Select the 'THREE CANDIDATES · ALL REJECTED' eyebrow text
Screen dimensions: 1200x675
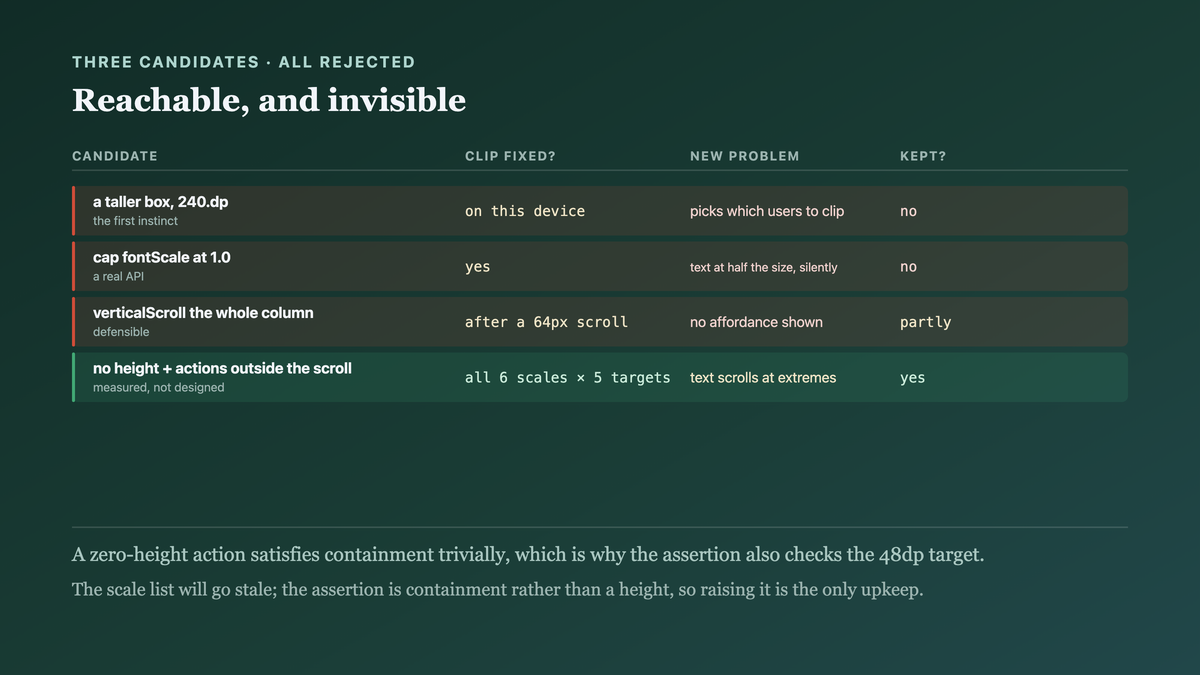tap(244, 62)
